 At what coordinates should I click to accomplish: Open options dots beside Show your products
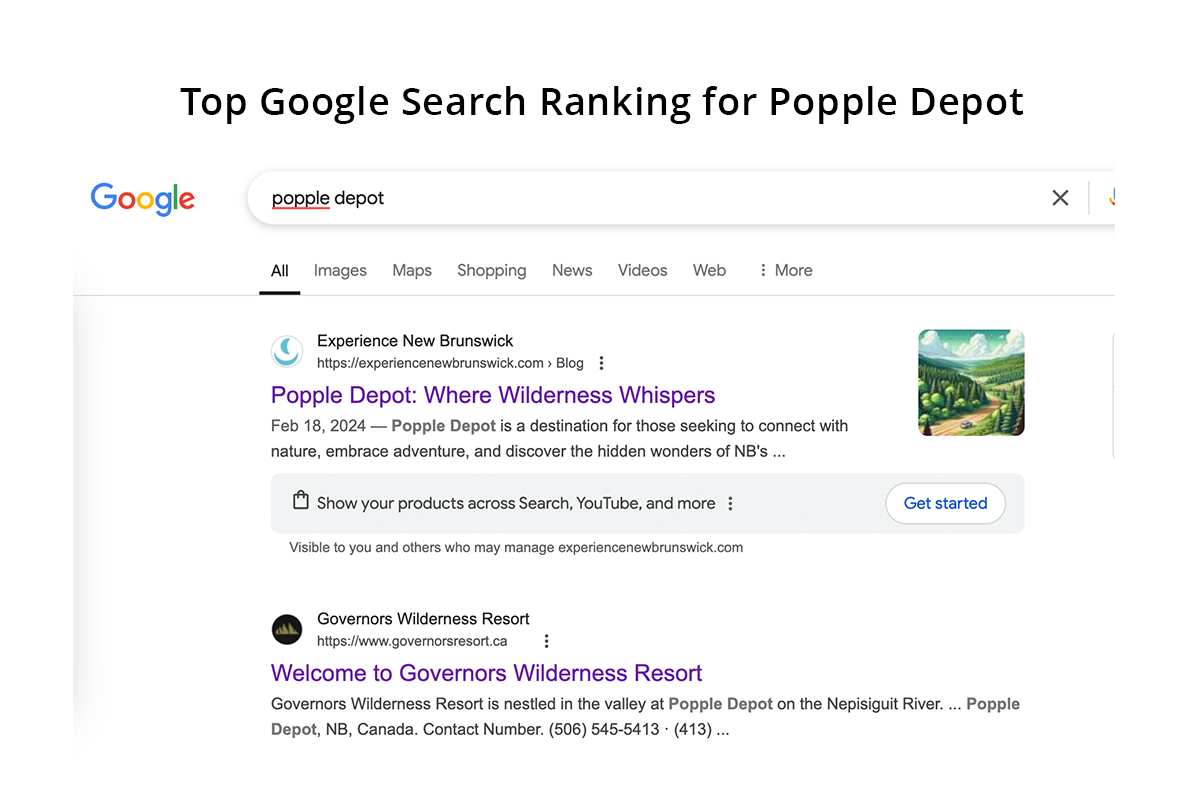point(731,503)
